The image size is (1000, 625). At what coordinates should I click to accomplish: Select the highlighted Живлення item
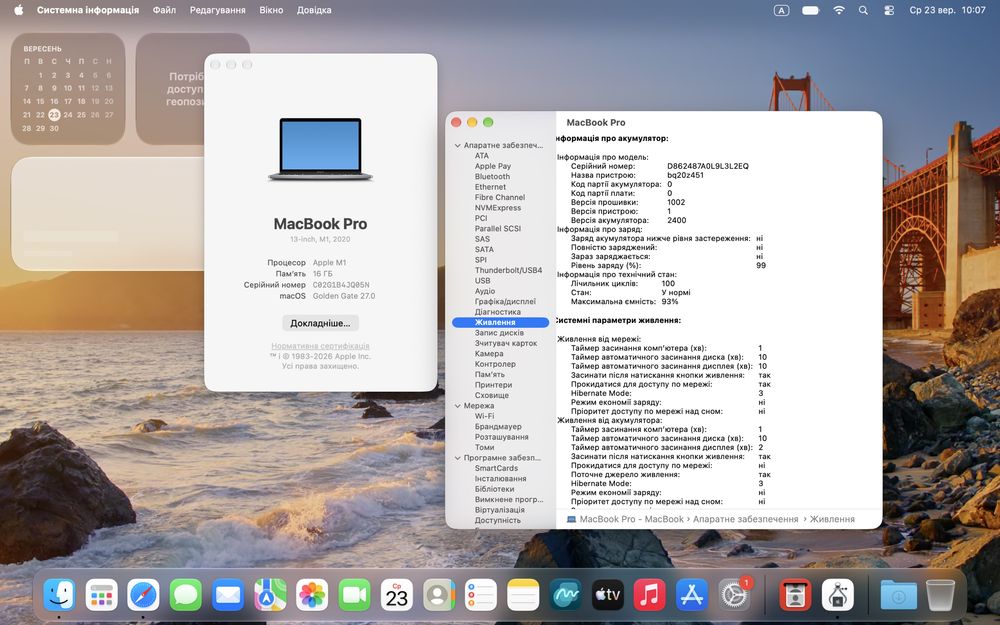[x=501, y=323]
